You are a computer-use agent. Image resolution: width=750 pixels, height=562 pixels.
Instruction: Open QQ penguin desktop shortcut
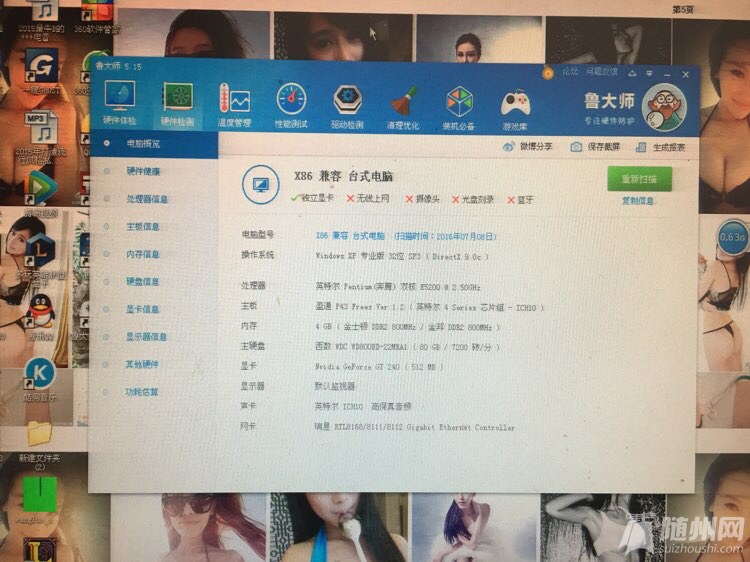coord(41,316)
